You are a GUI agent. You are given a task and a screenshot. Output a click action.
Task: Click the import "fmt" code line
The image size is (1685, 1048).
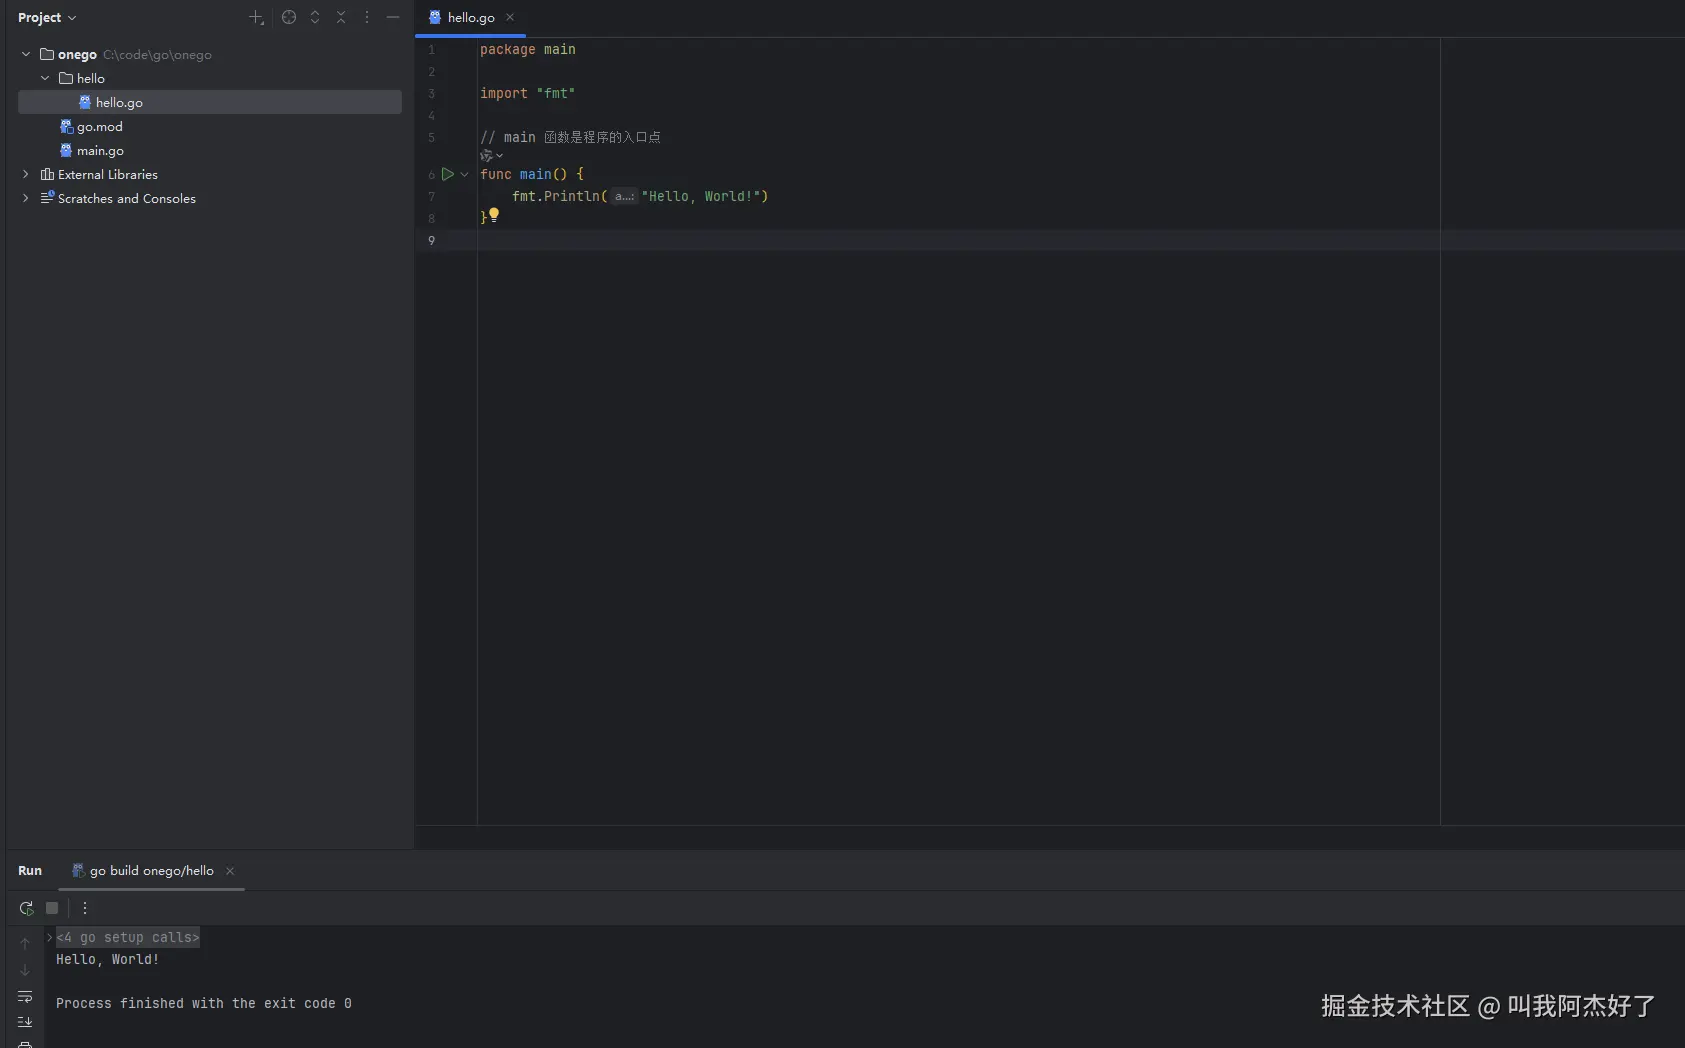[528, 93]
